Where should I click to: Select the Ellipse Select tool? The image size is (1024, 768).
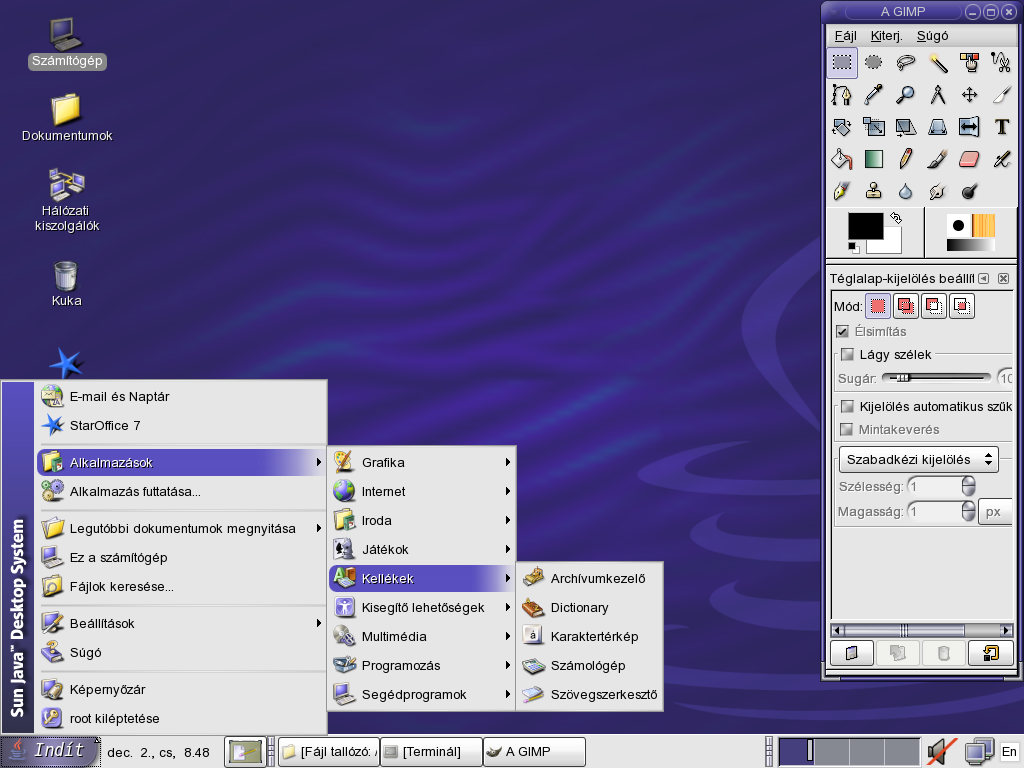tap(874, 63)
